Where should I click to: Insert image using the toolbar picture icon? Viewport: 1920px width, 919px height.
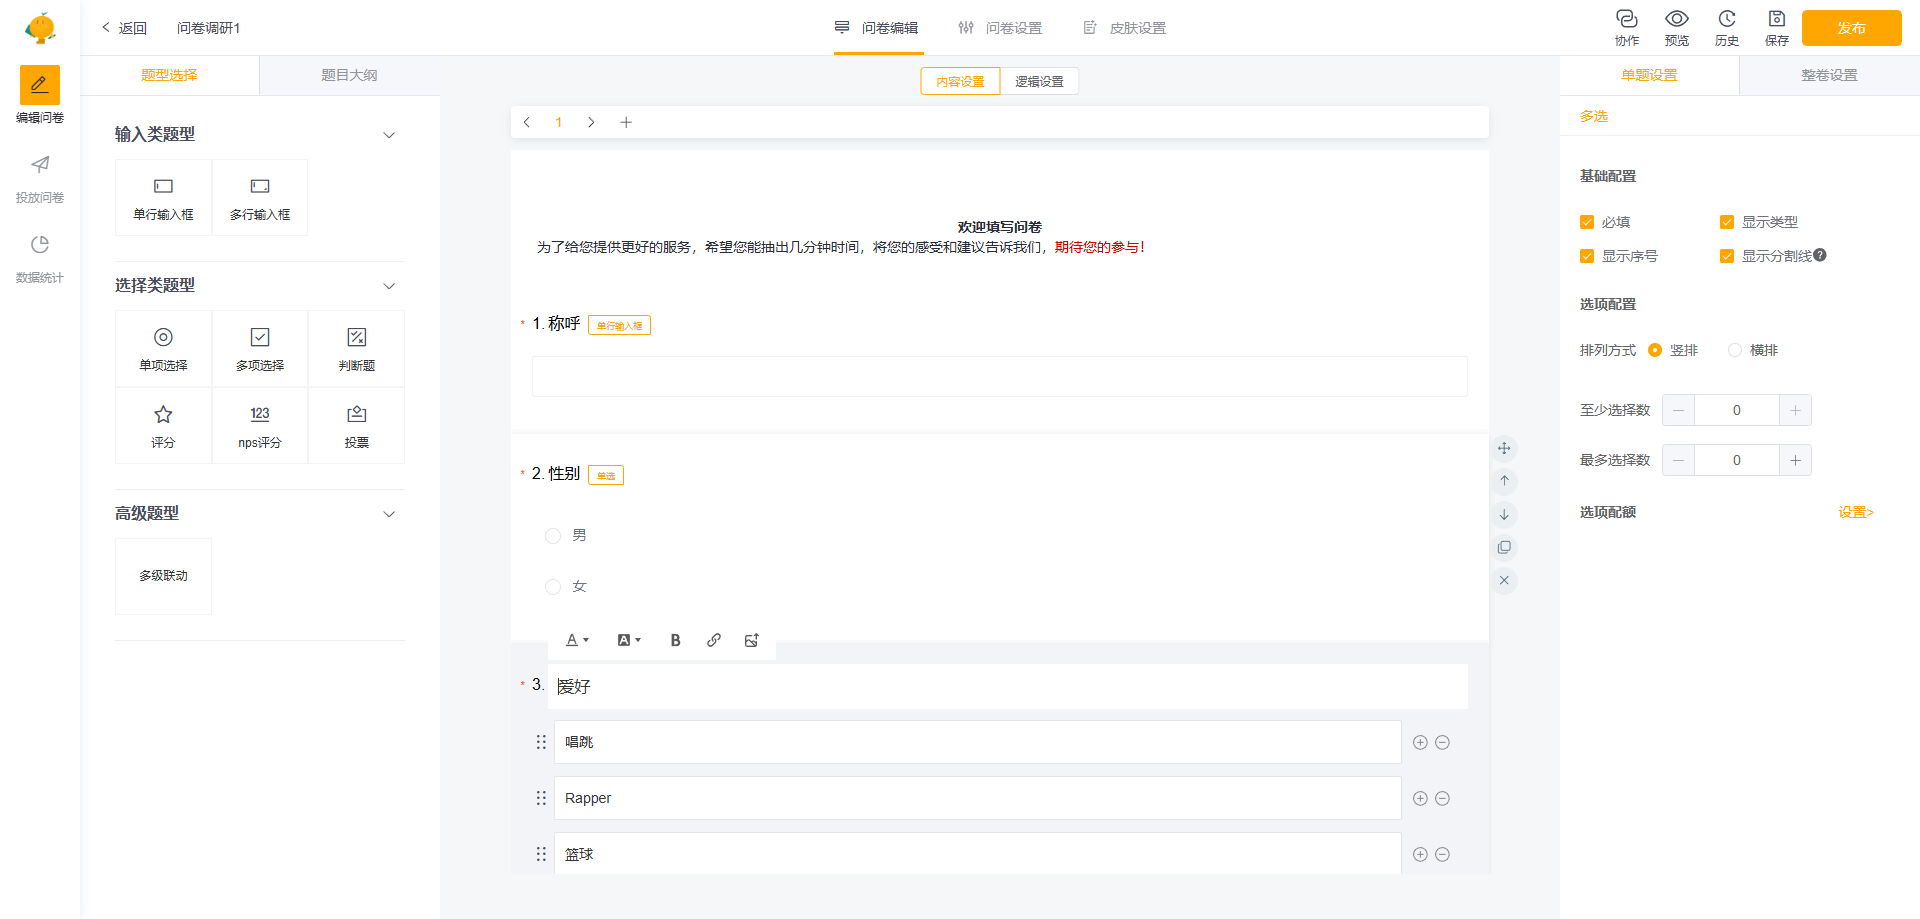point(752,640)
